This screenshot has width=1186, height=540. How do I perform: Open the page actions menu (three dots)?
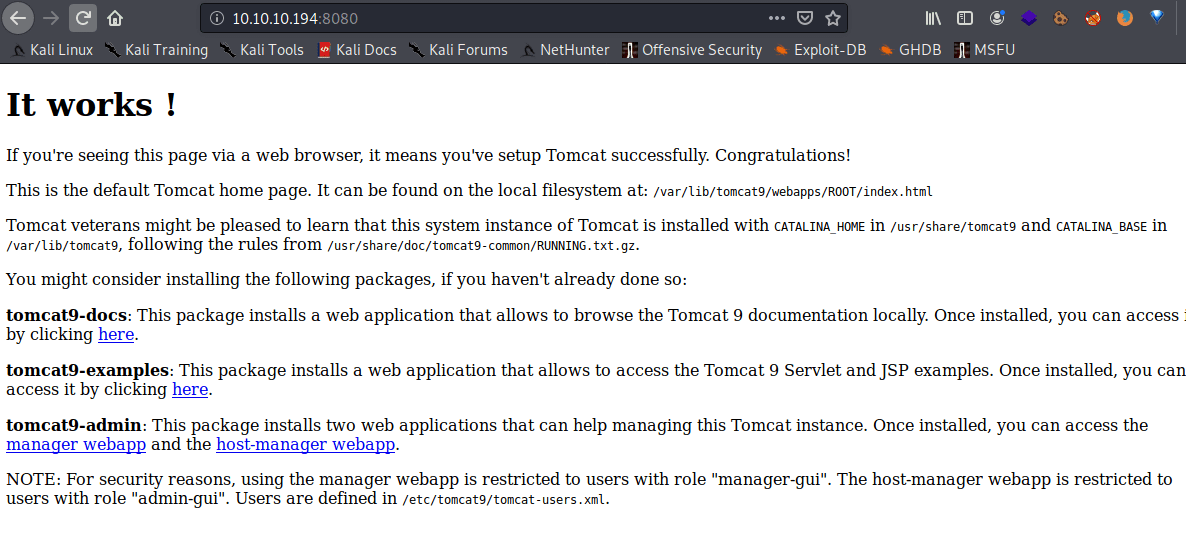777,18
